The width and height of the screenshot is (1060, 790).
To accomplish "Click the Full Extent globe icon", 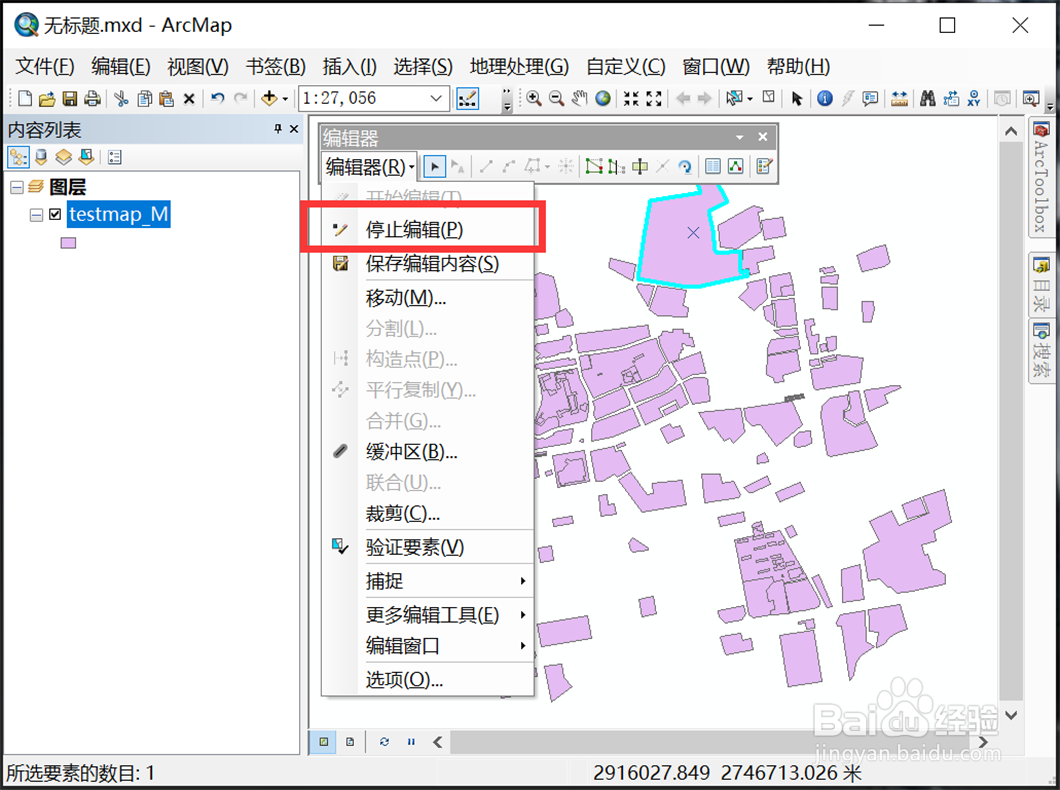I will point(602,99).
